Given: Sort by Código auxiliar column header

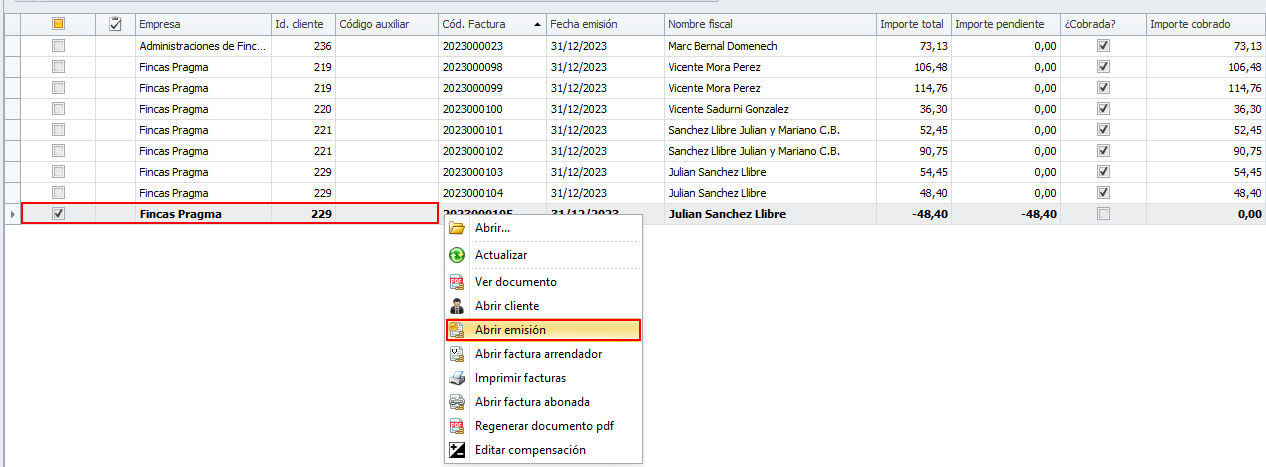Looking at the screenshot, I should point(386,24).
